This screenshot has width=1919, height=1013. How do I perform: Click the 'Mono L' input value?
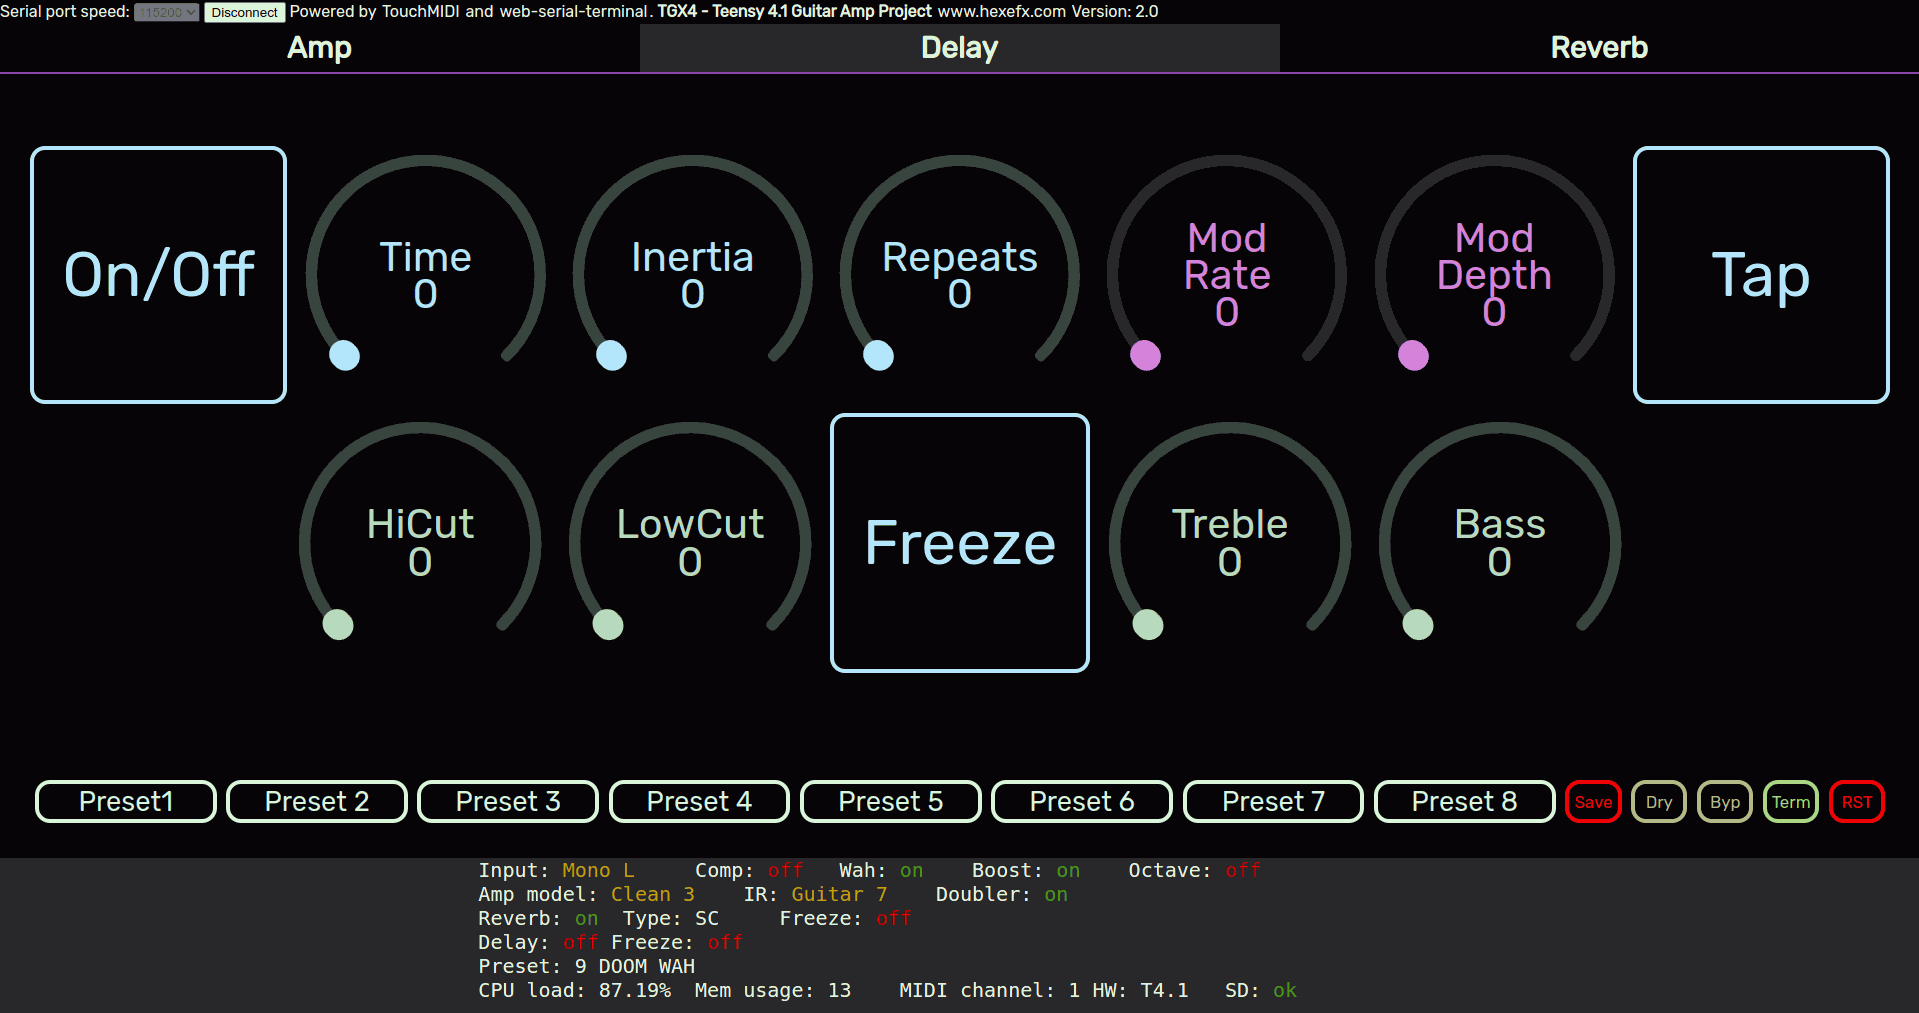tap(598, 870)
